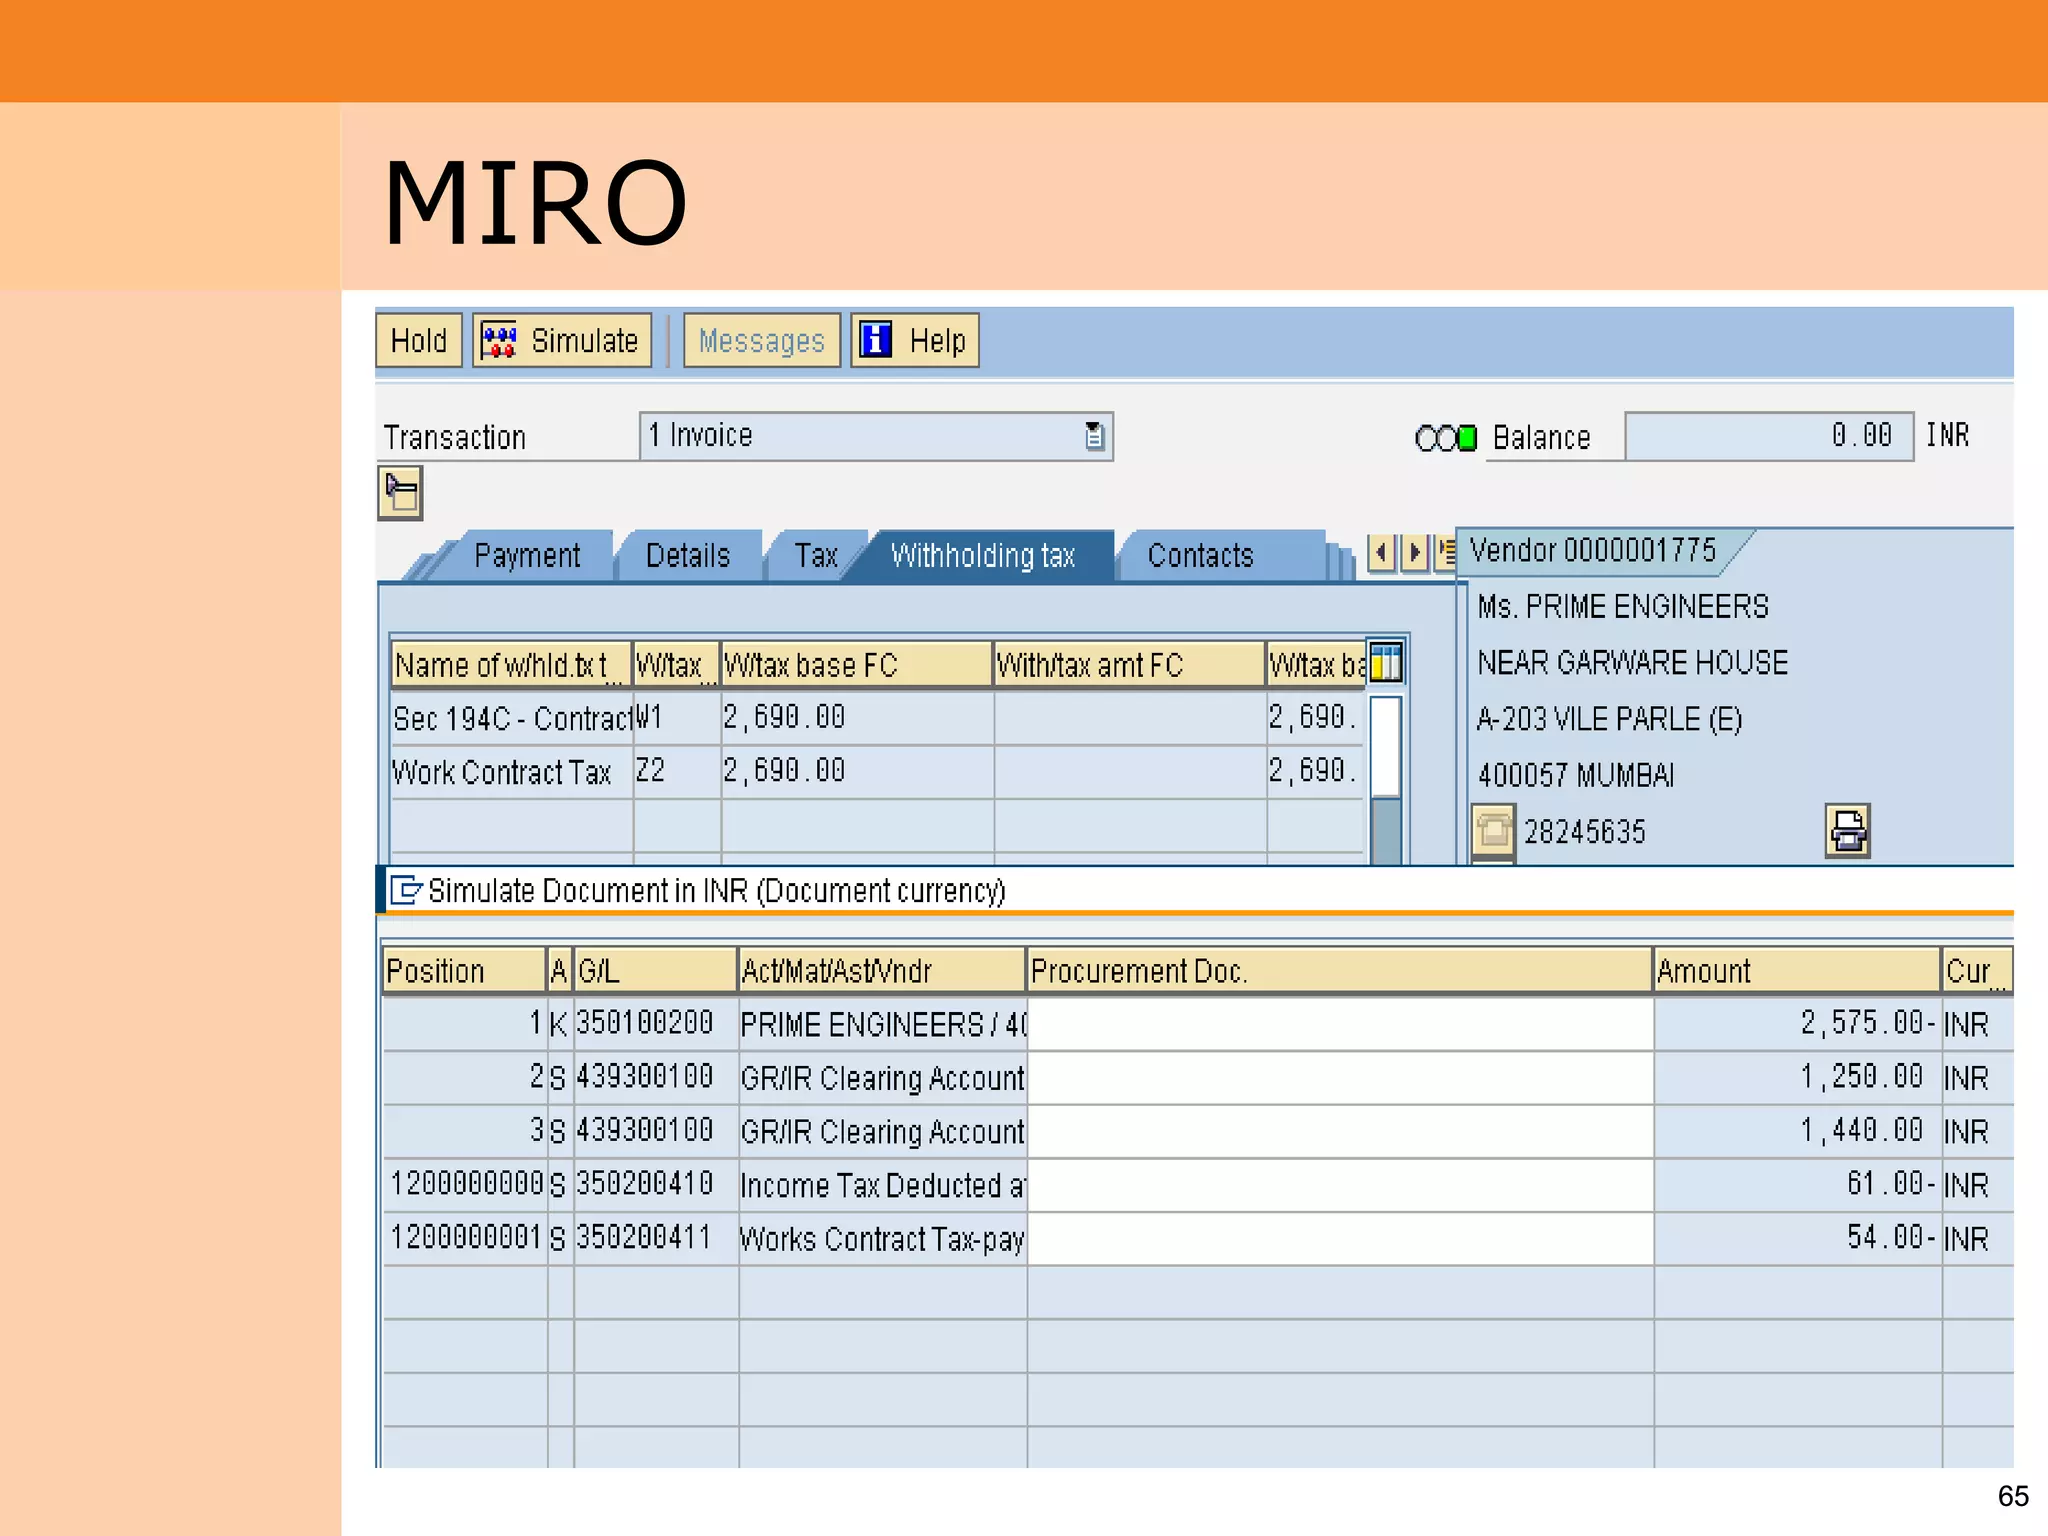Click the withholding tax table vertical scrollbar
Screen dimensions: 2048x1536
click(1386, 780)
